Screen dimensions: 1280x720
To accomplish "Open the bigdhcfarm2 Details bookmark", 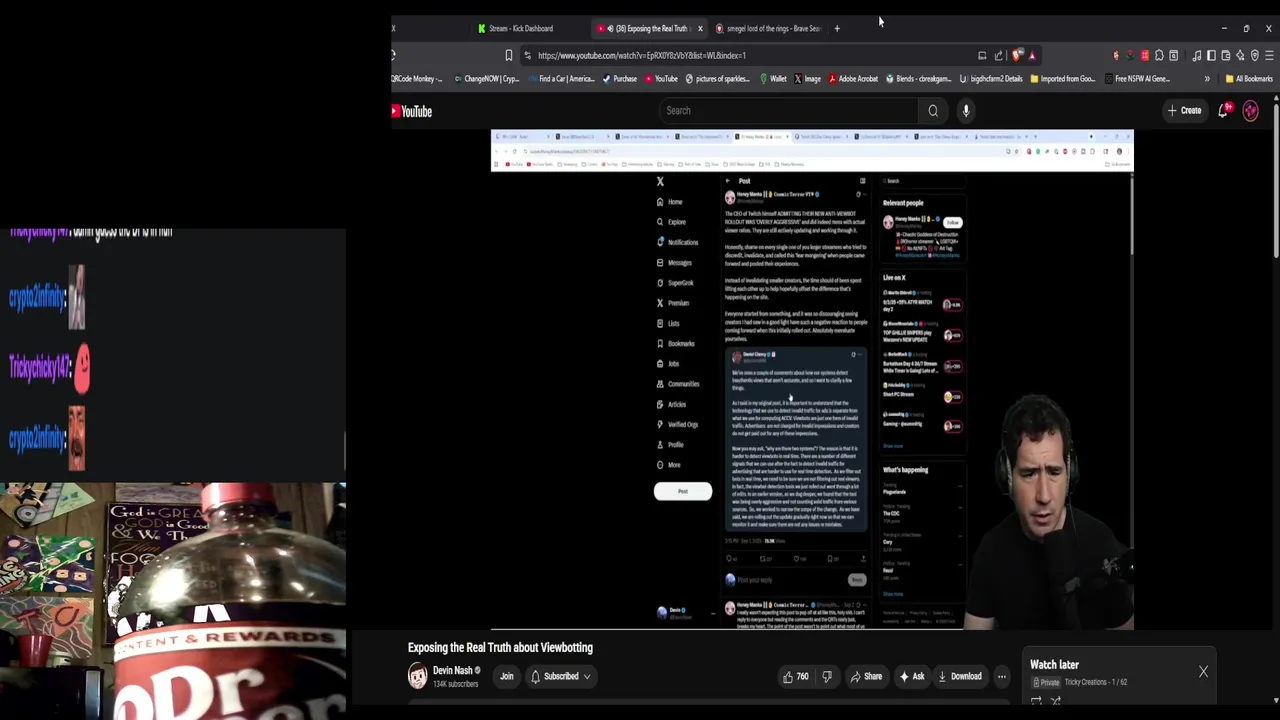I will coord(992,79).
